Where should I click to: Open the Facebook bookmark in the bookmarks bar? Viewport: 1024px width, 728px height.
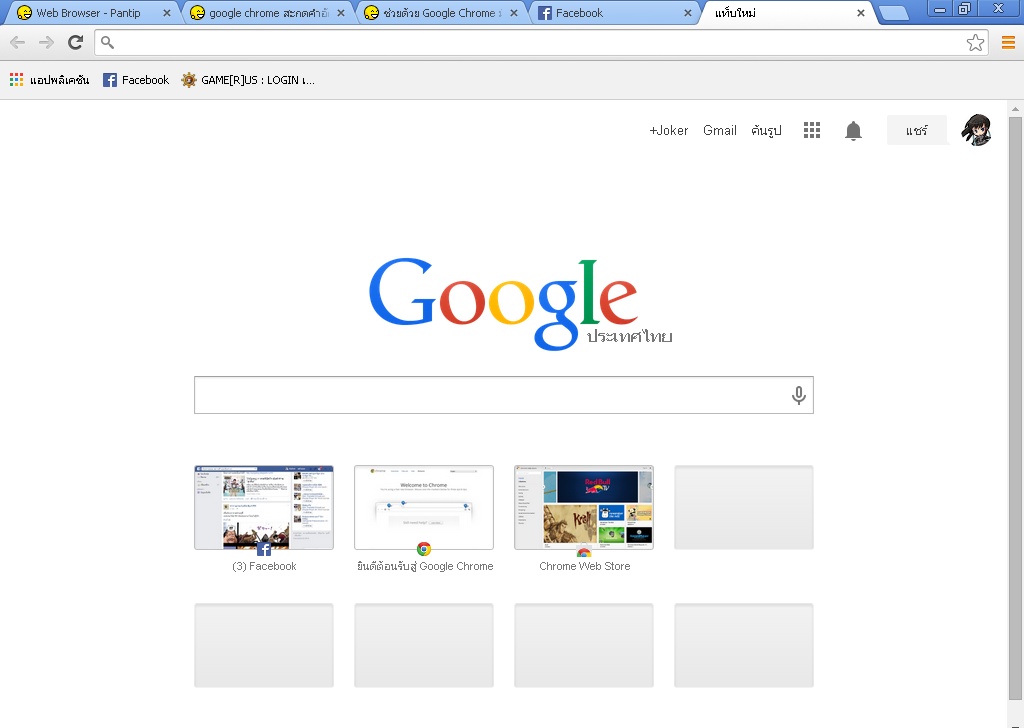pyautogui.click(x=136, y=80)
